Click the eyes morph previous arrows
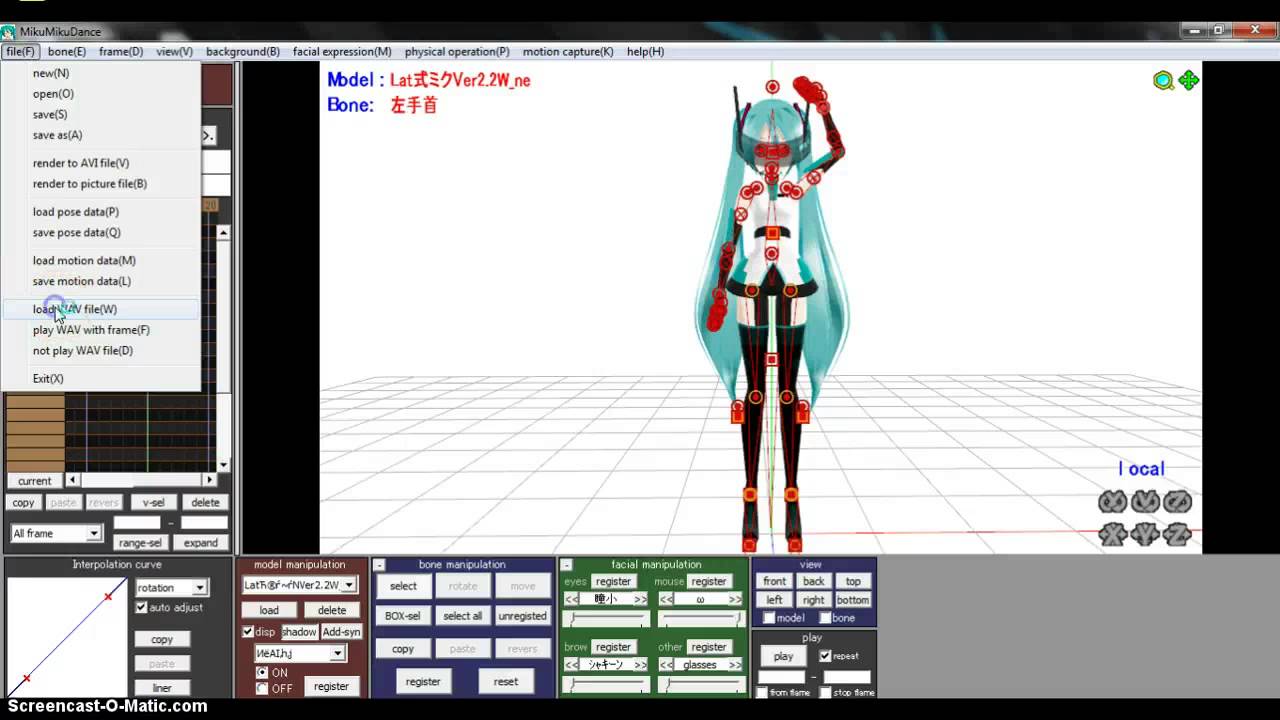Viewport: 1280px width, 720px height. (571, 599)
